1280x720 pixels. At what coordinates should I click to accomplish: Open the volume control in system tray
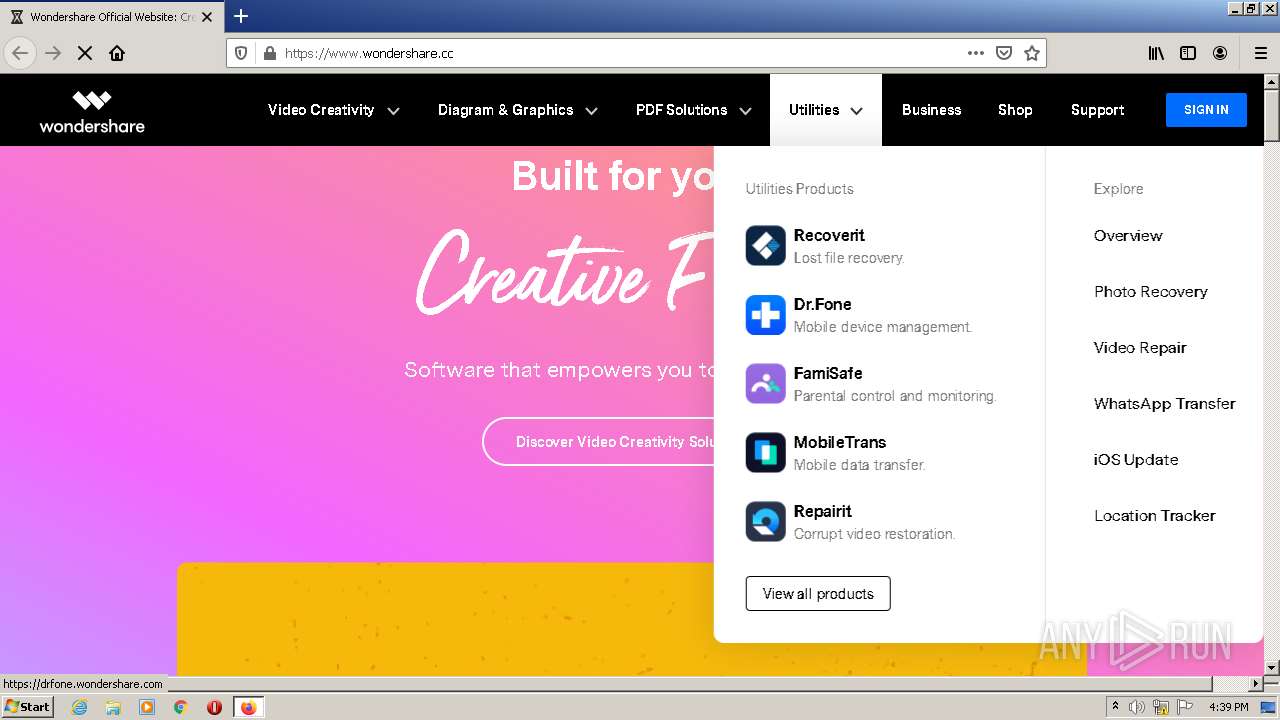click(1138, 707)
